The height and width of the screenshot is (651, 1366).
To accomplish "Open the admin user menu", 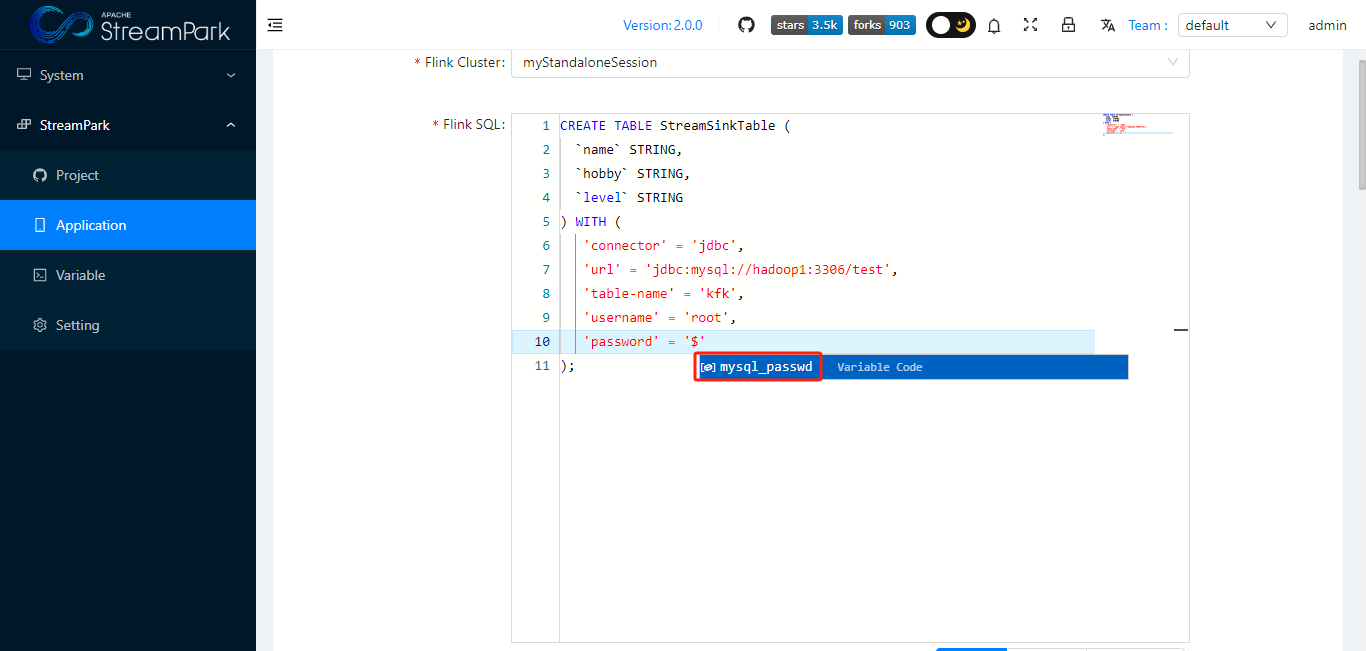I will [x=1327, y=25].
